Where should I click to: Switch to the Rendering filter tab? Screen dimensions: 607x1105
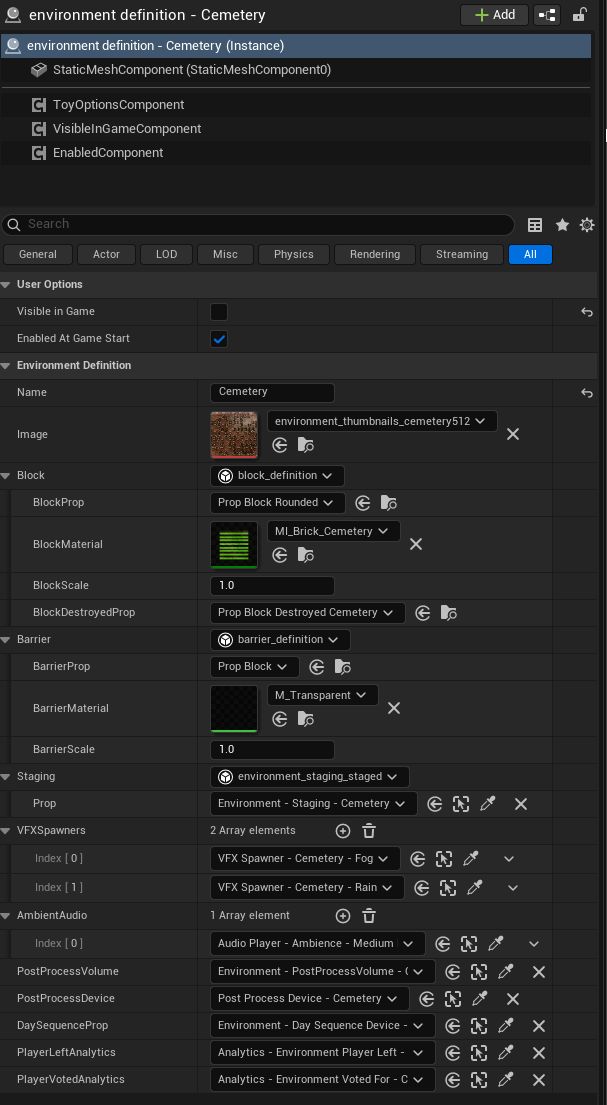(x=374, y=254)
